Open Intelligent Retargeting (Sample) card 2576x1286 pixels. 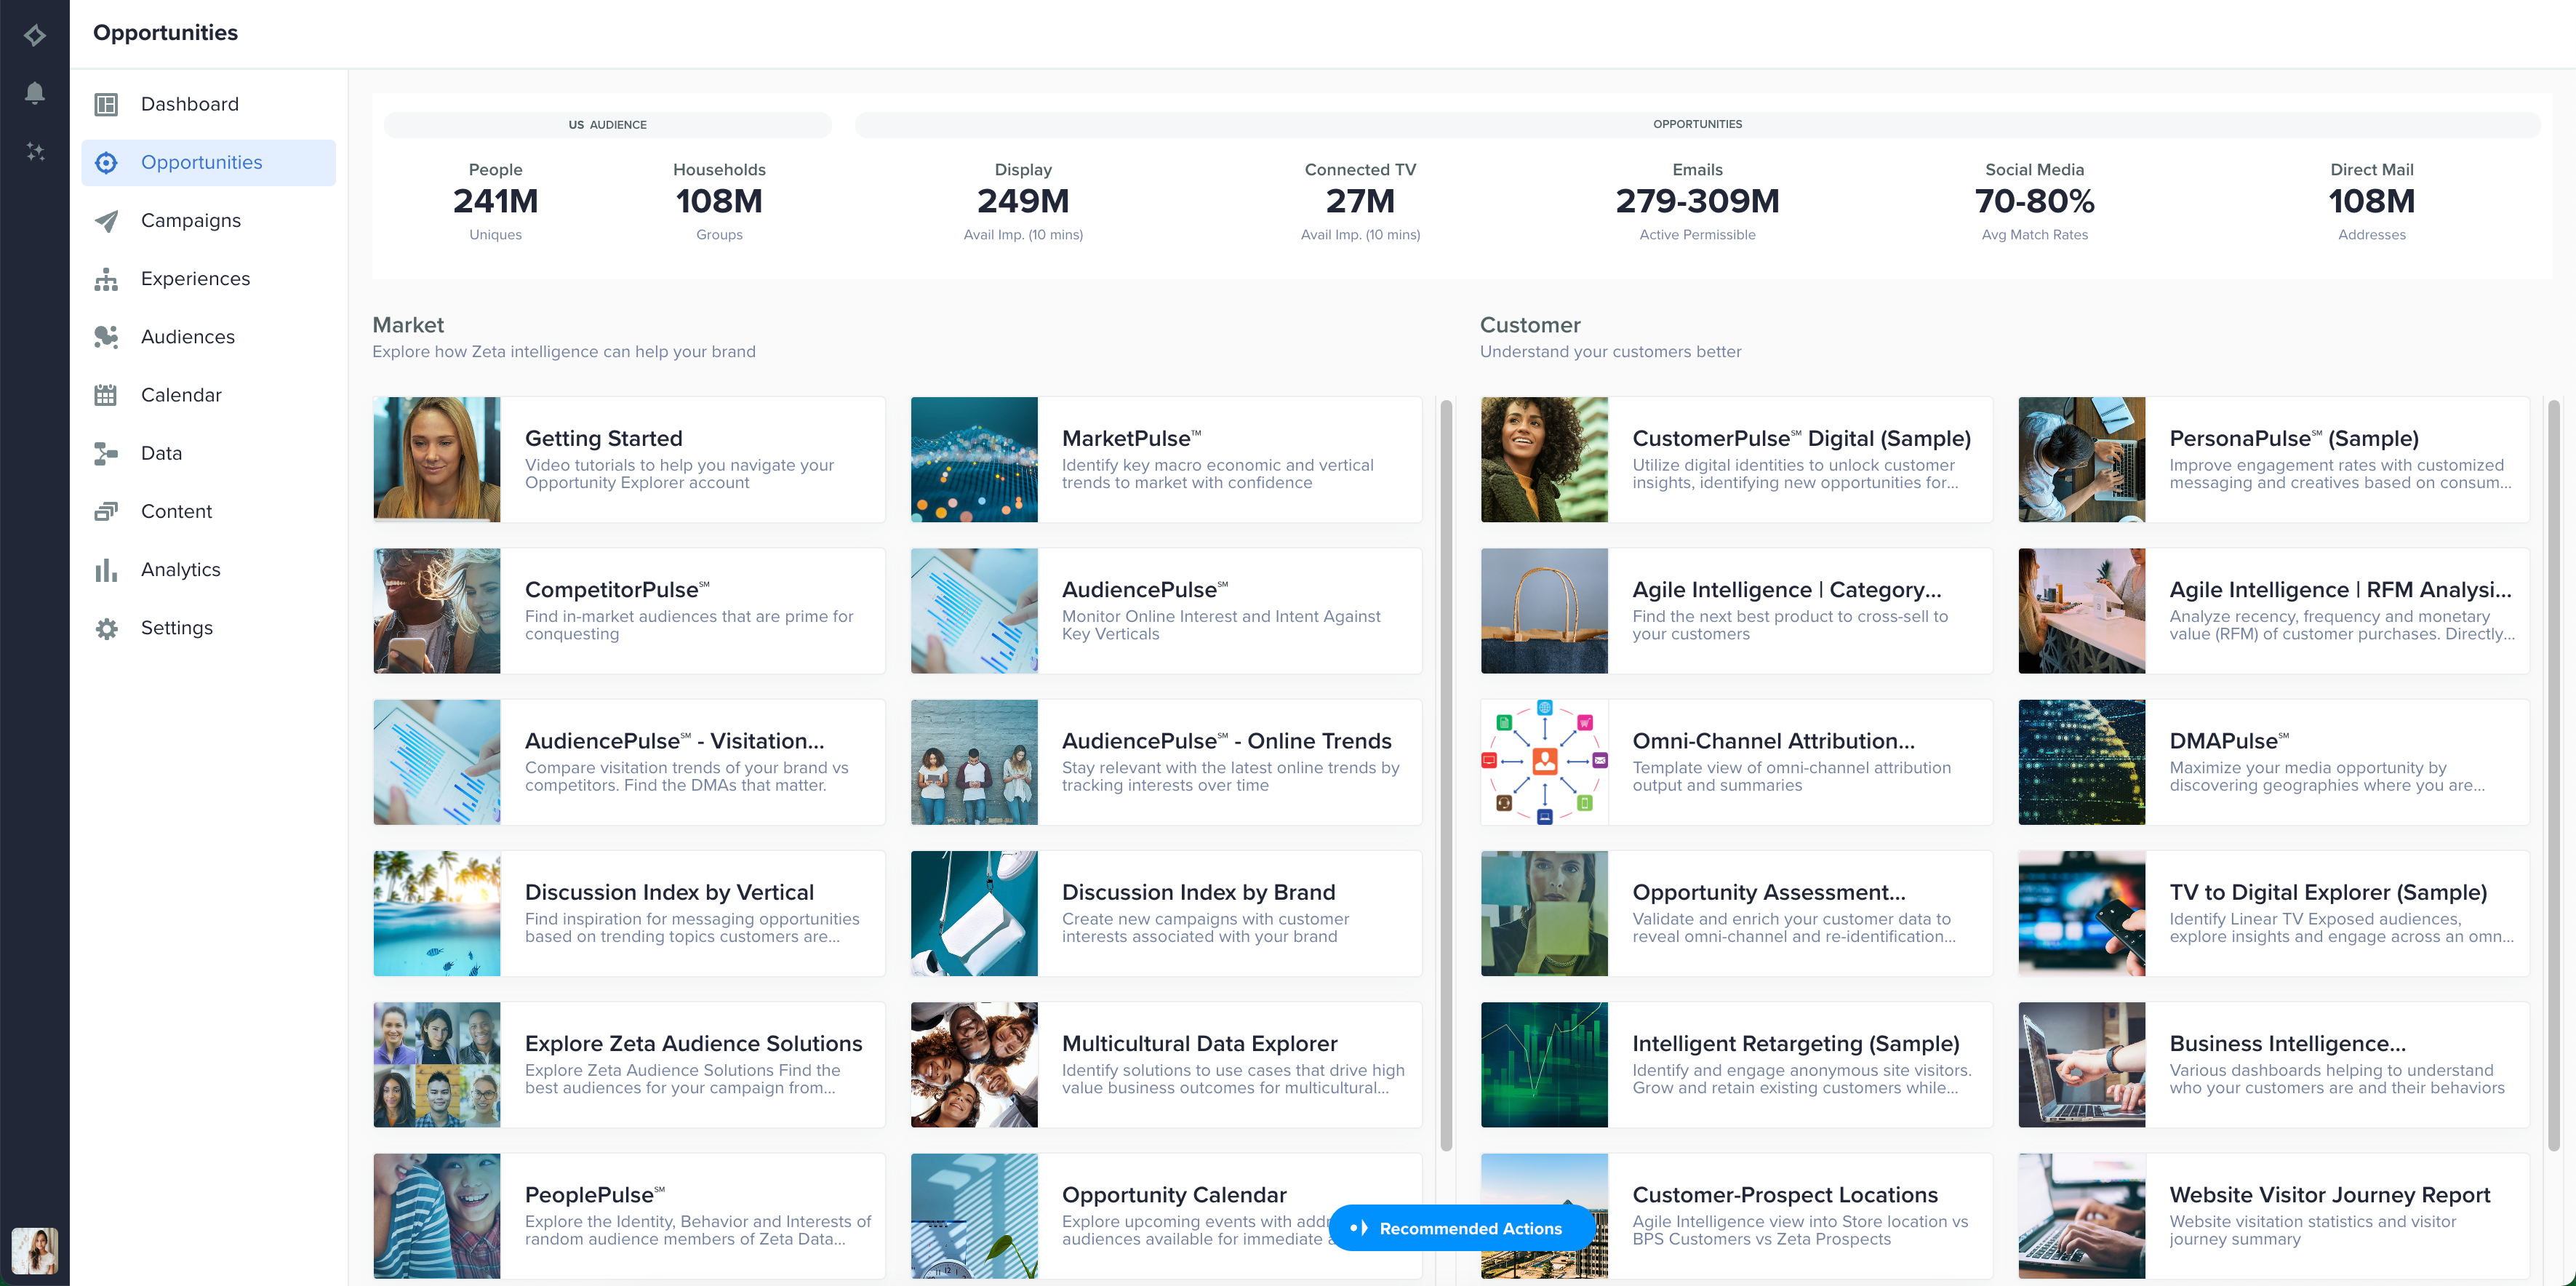pyautogui.click(x=1736, y=1064)
